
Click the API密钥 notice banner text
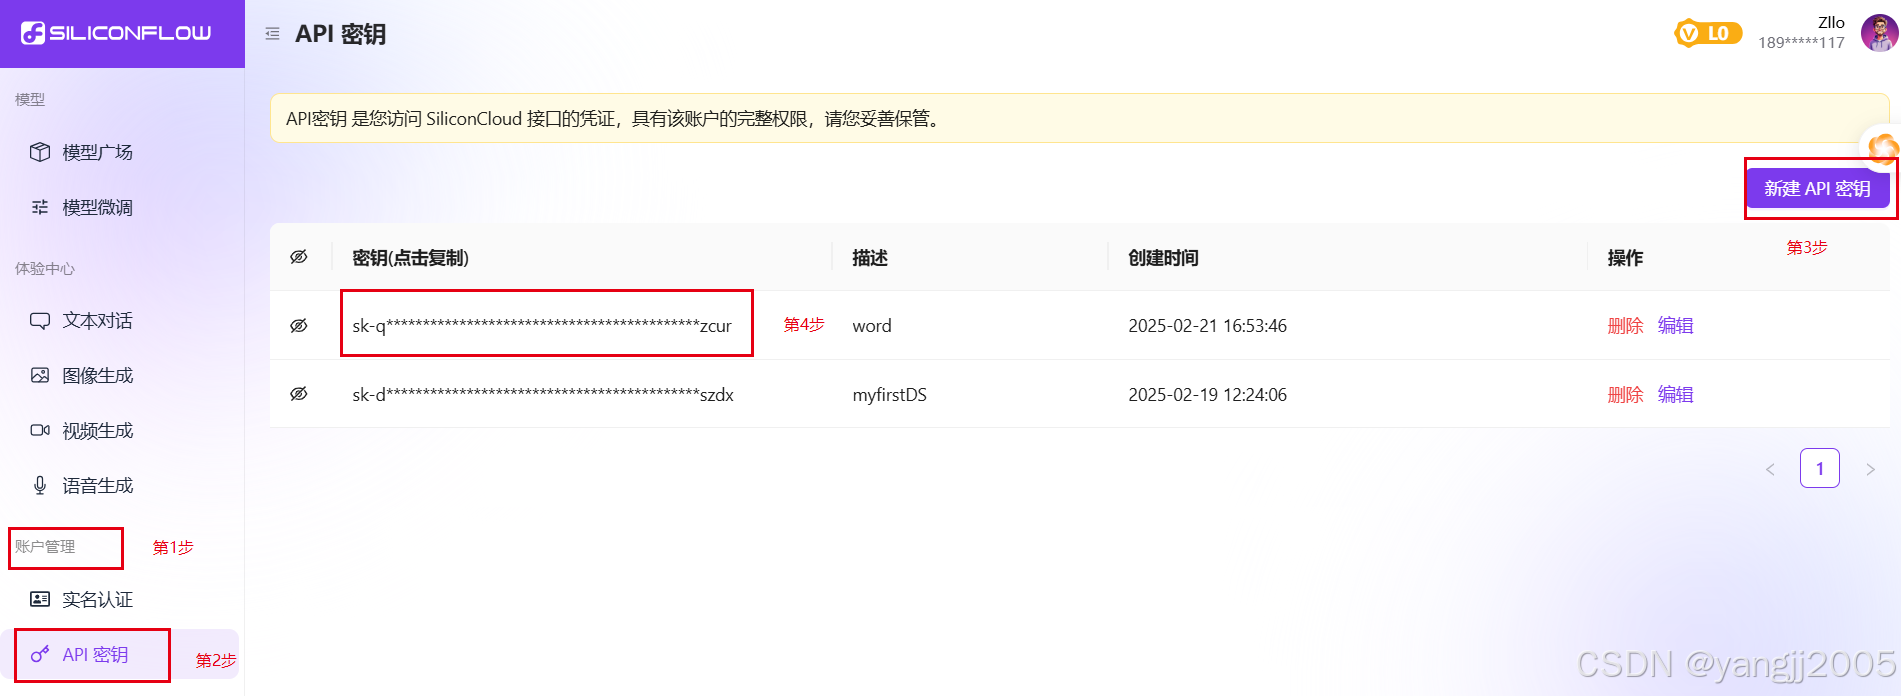point(615,119)
